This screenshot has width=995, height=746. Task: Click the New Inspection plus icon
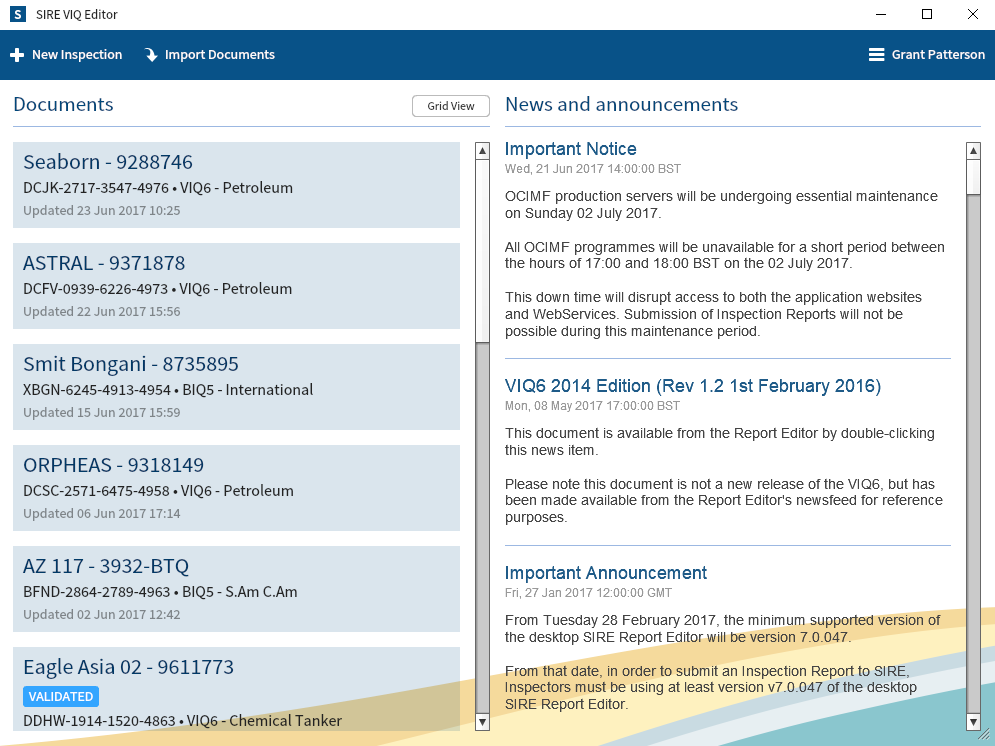(17, 55)
